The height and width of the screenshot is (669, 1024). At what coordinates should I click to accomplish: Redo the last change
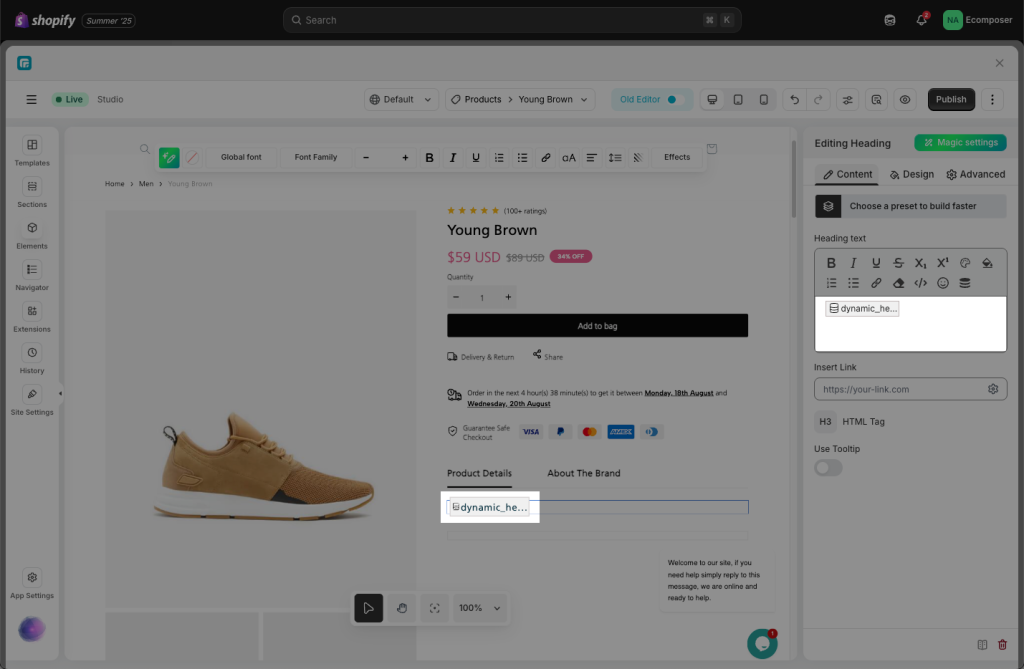[x=818, y=99]
